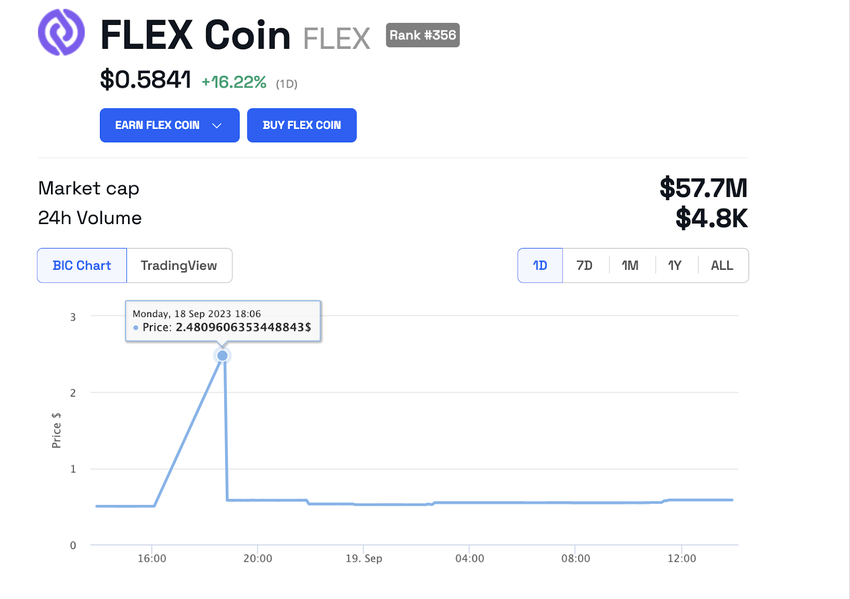Open the Earn Flex Coin button
The height and width of the screenshot is (599, 850).
(158, 126)
